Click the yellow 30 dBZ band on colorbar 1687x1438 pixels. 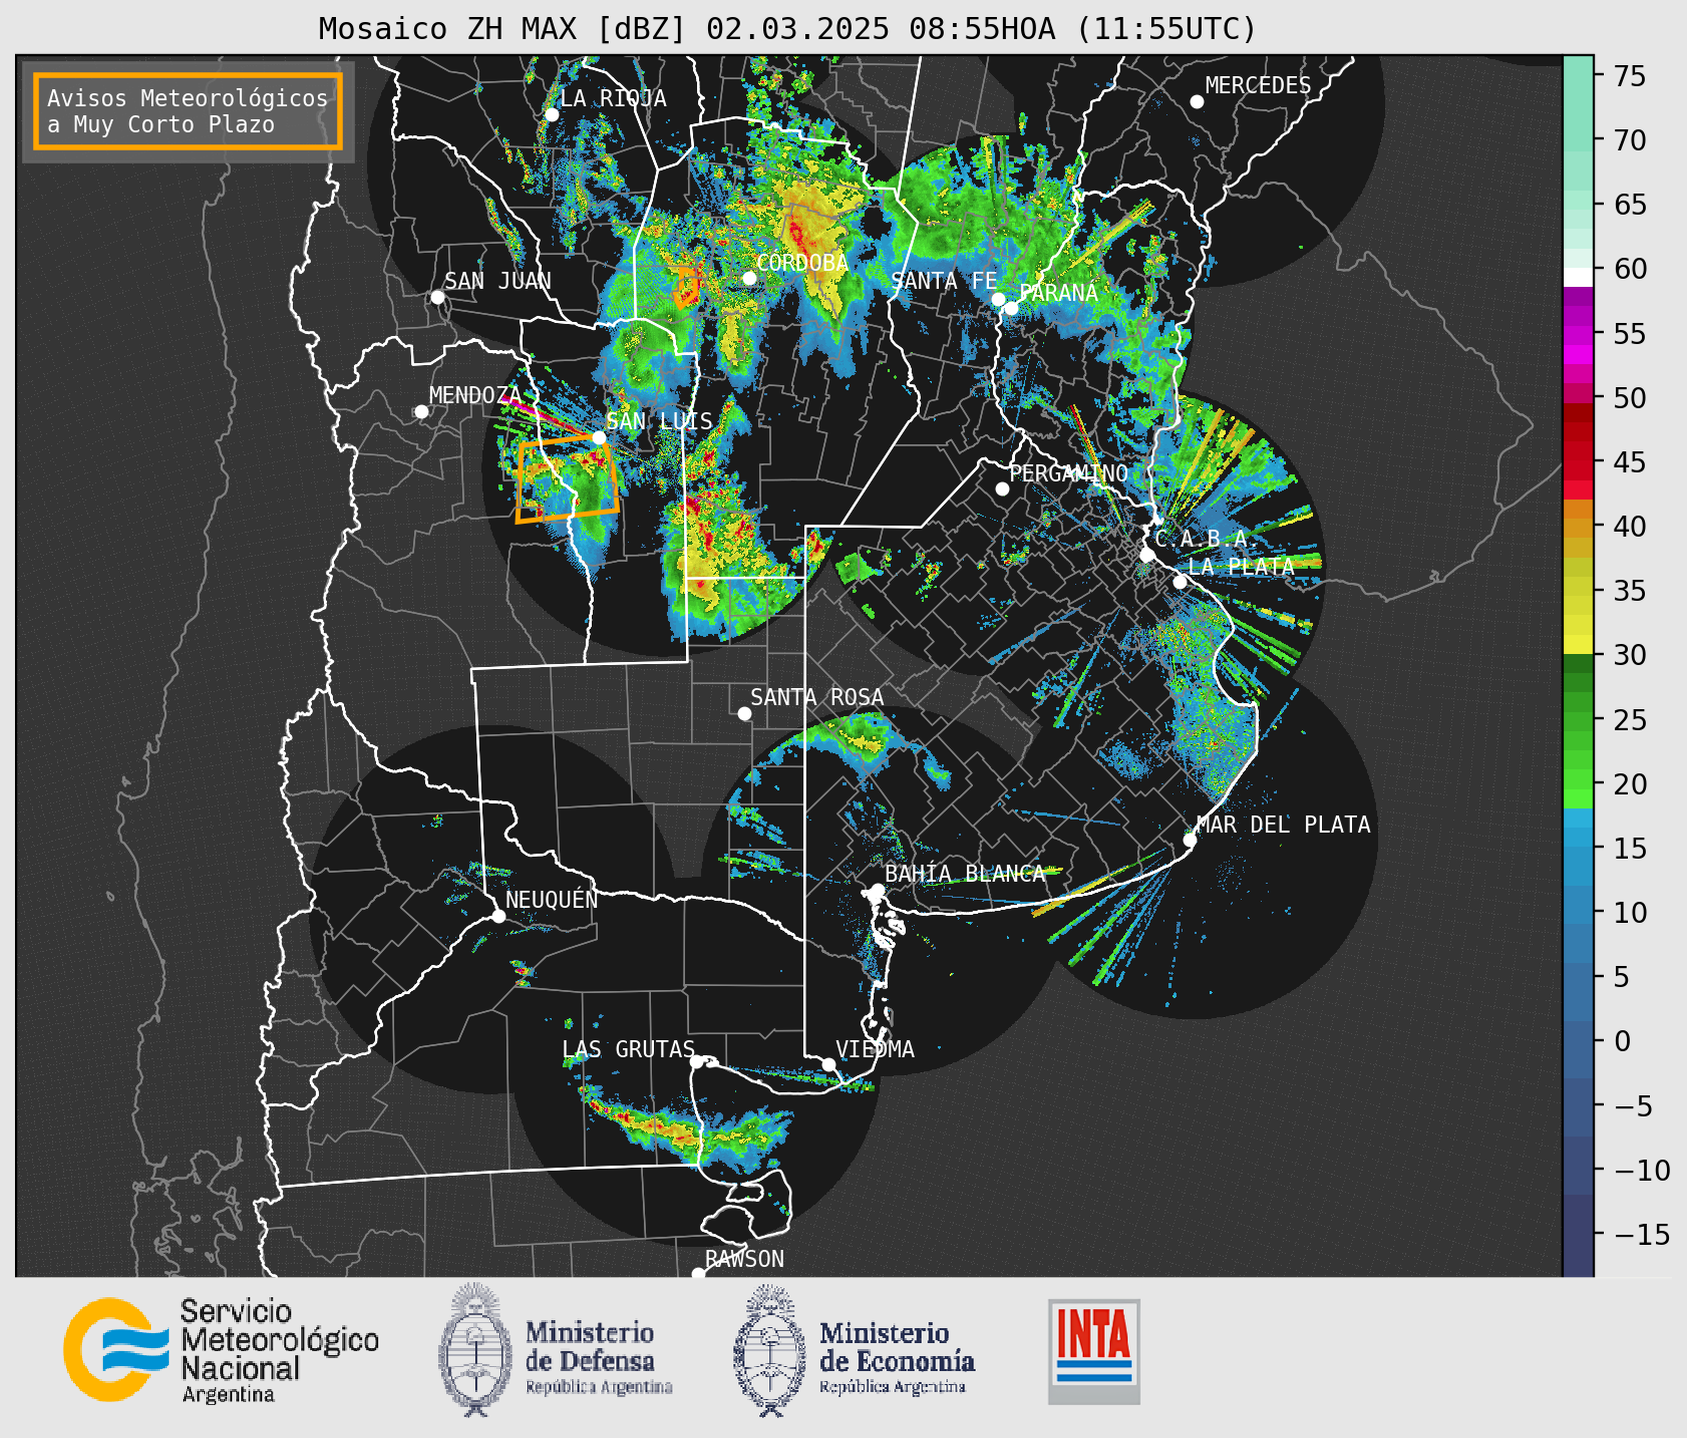click(x=1578, y=646)
